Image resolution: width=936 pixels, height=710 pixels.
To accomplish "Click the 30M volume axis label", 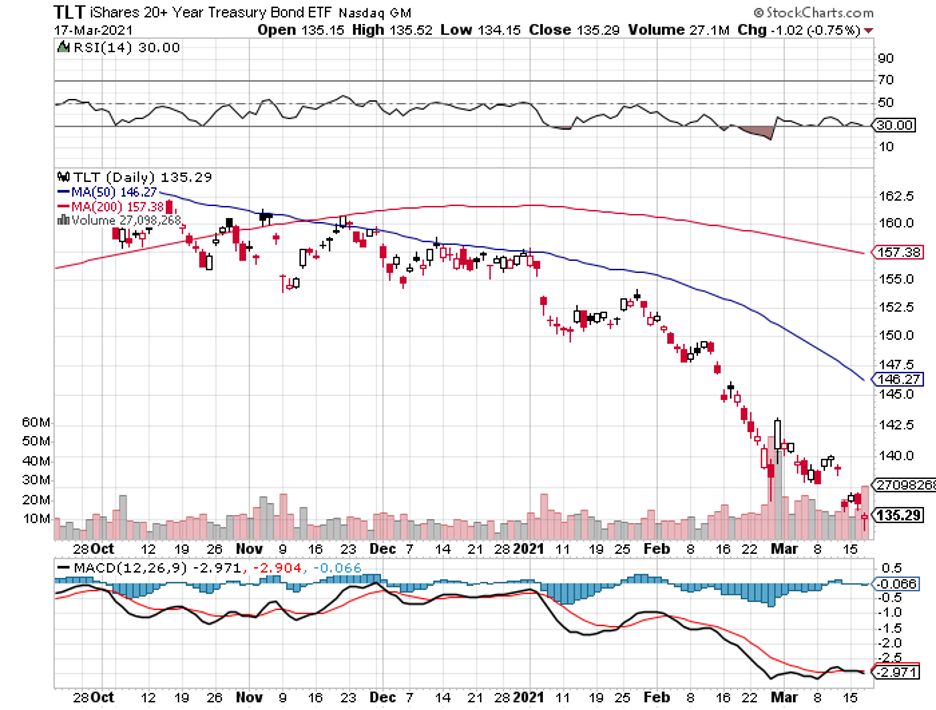I will click(x=36, y=481).
